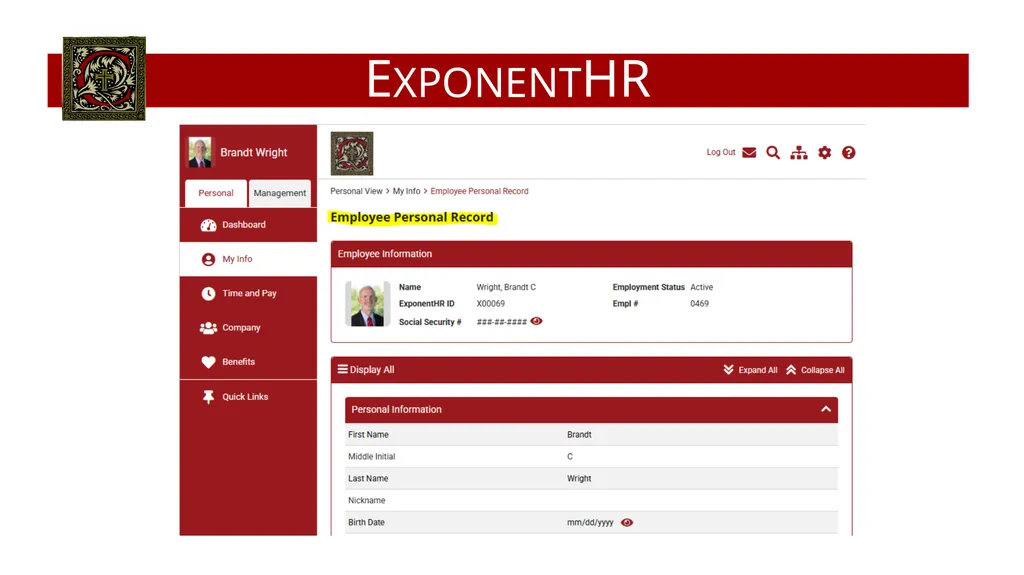The image size is (1024, 575).
Task: Open the help question mark icon
Action: click(x=848, y=153)
